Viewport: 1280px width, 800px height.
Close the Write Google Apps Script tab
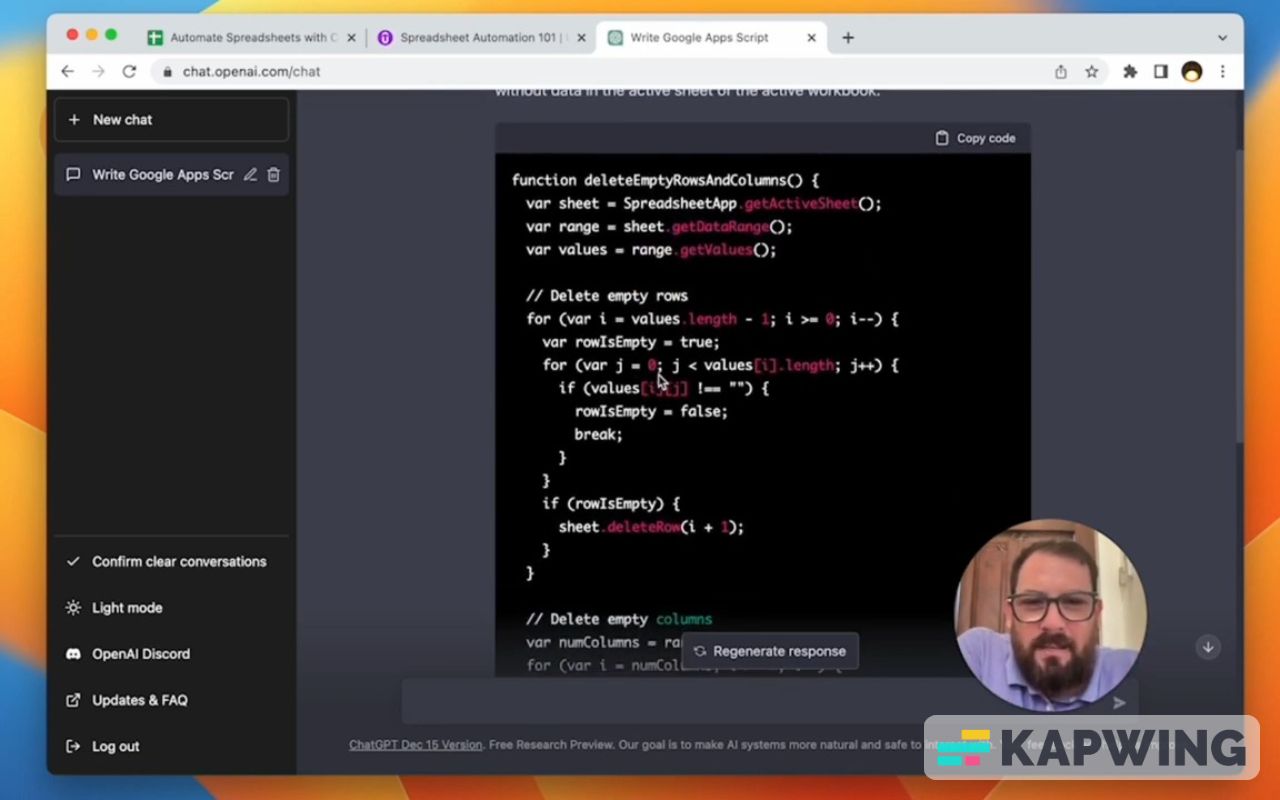click(811, 38)
